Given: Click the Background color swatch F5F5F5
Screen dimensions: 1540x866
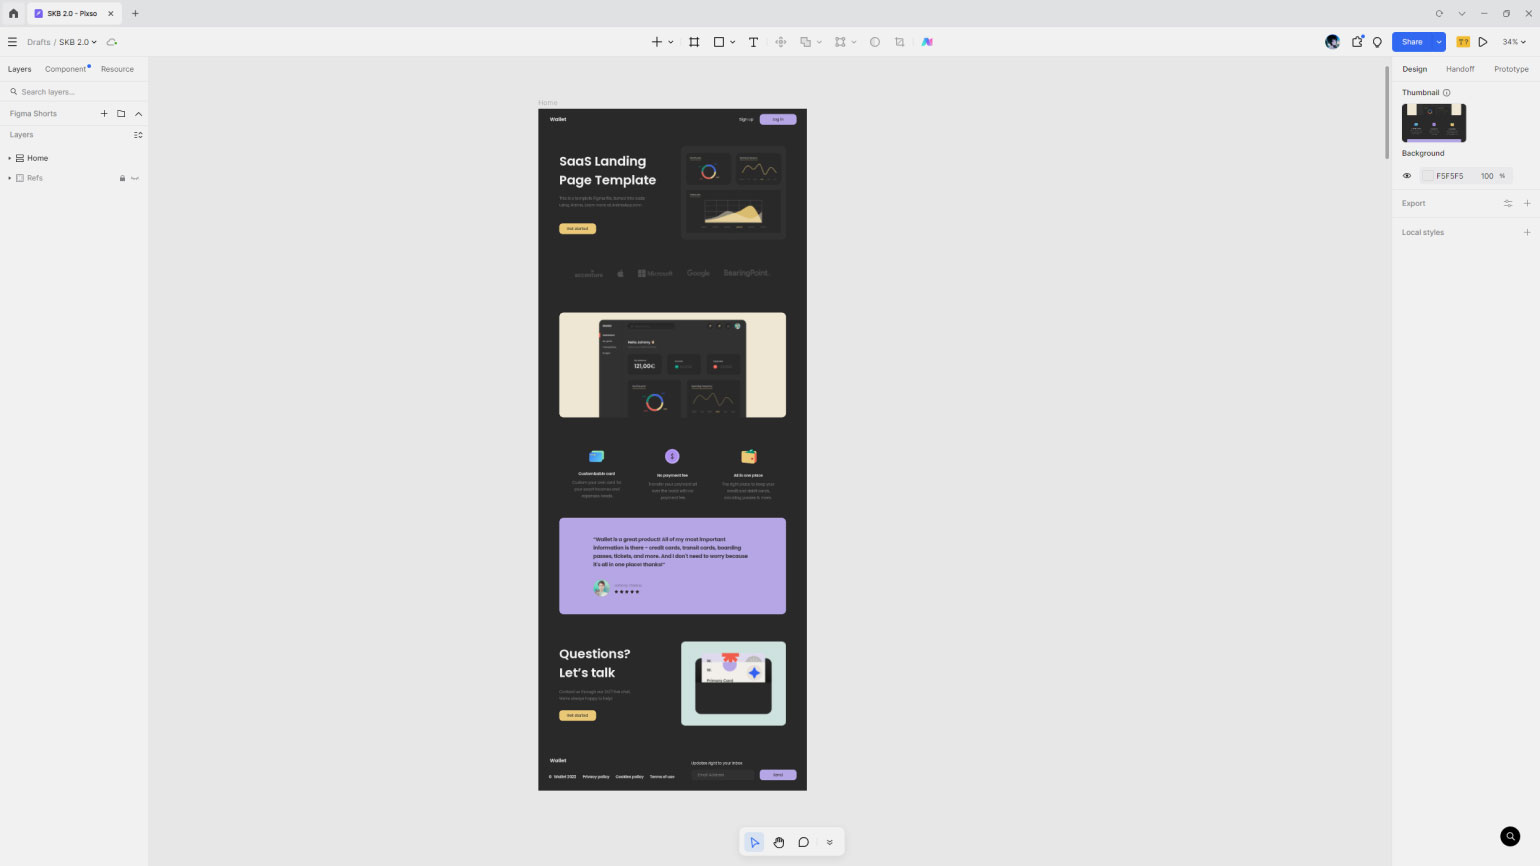Looking at the screenshot, I should tap(1428, 176).
